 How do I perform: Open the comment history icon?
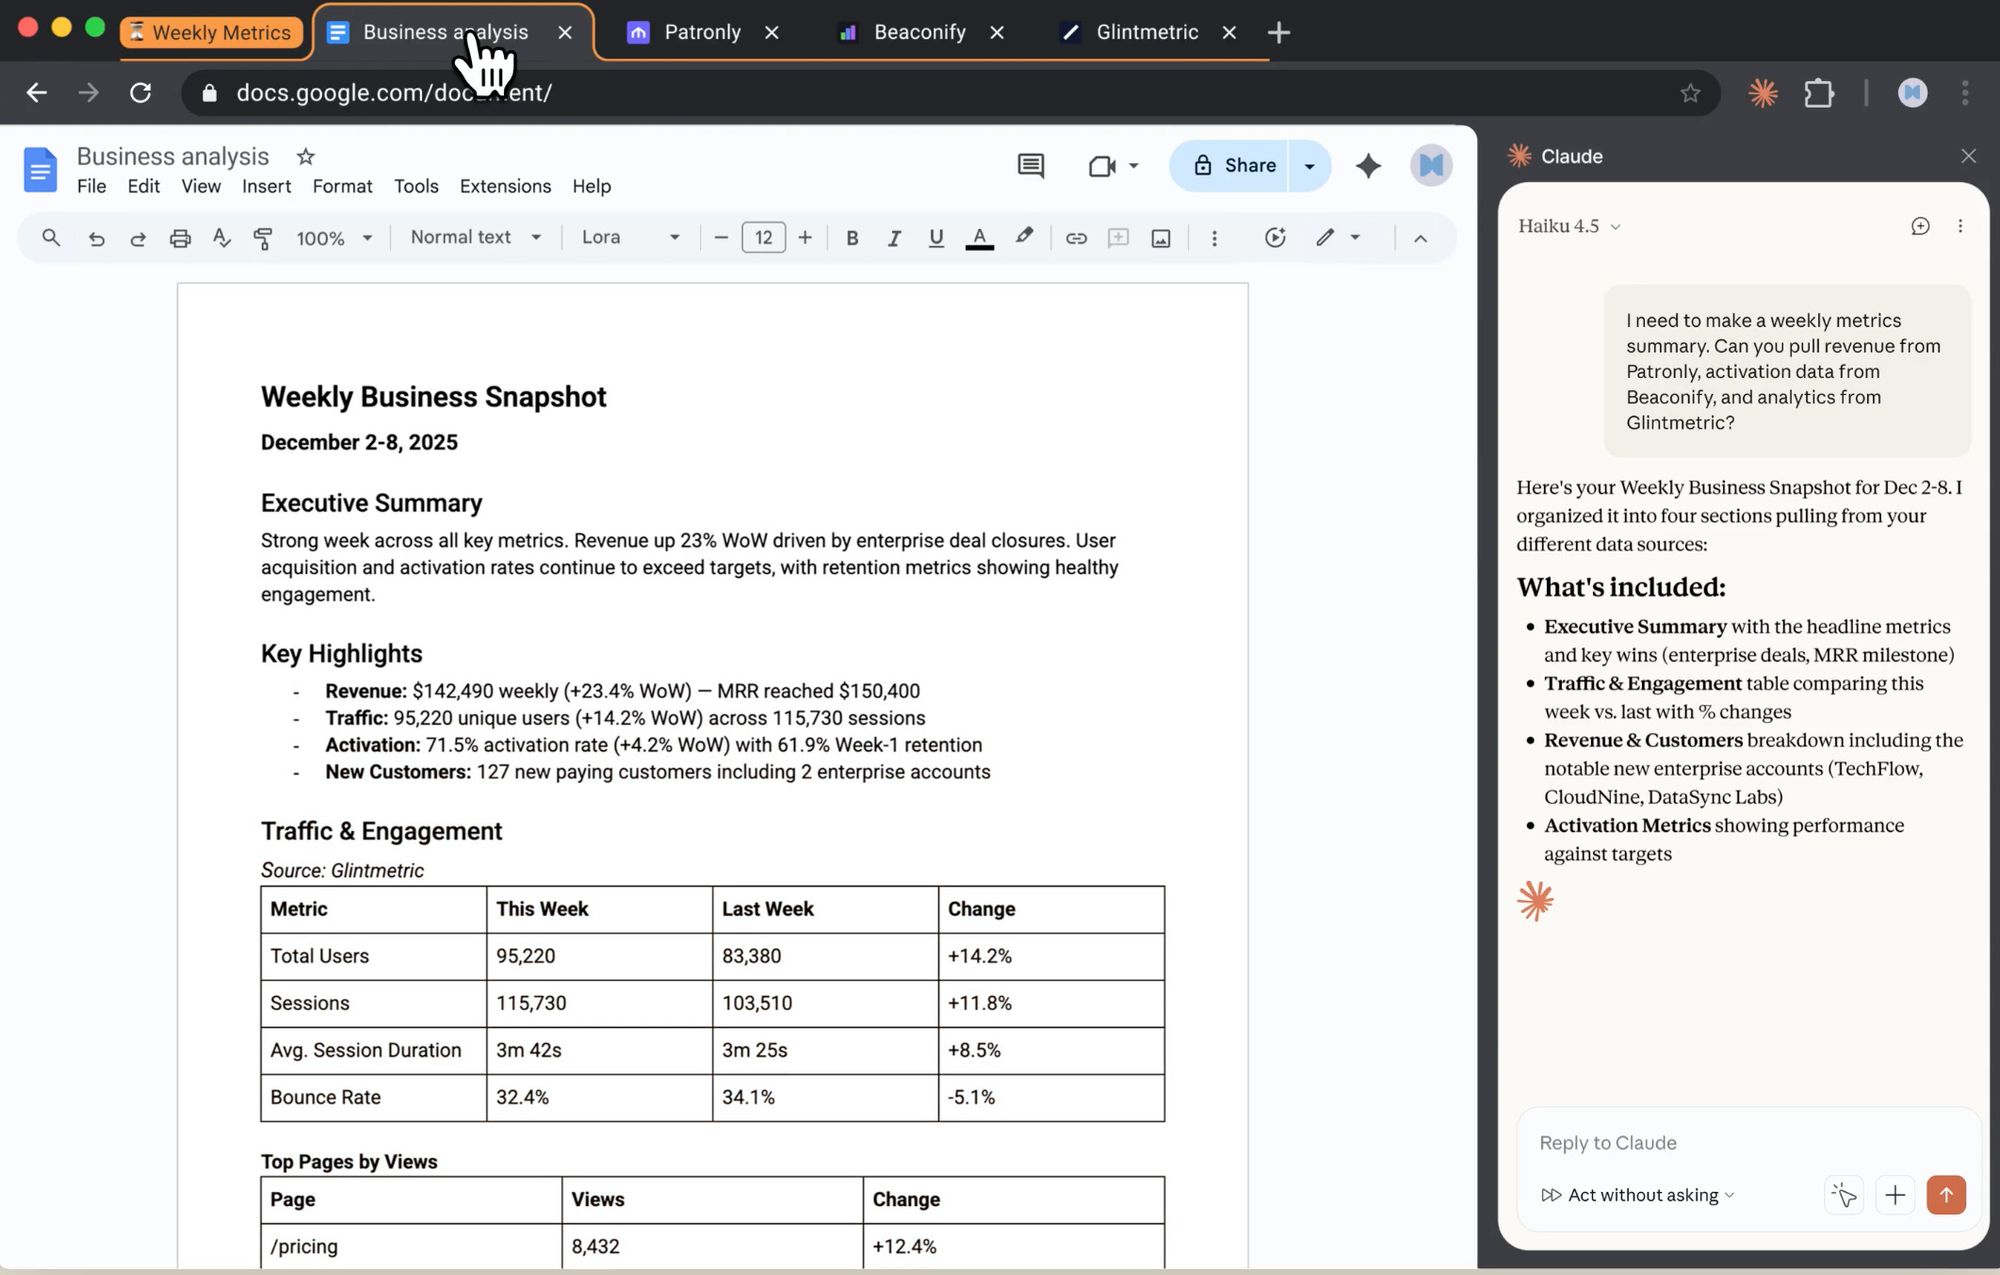click(1030, 165)
